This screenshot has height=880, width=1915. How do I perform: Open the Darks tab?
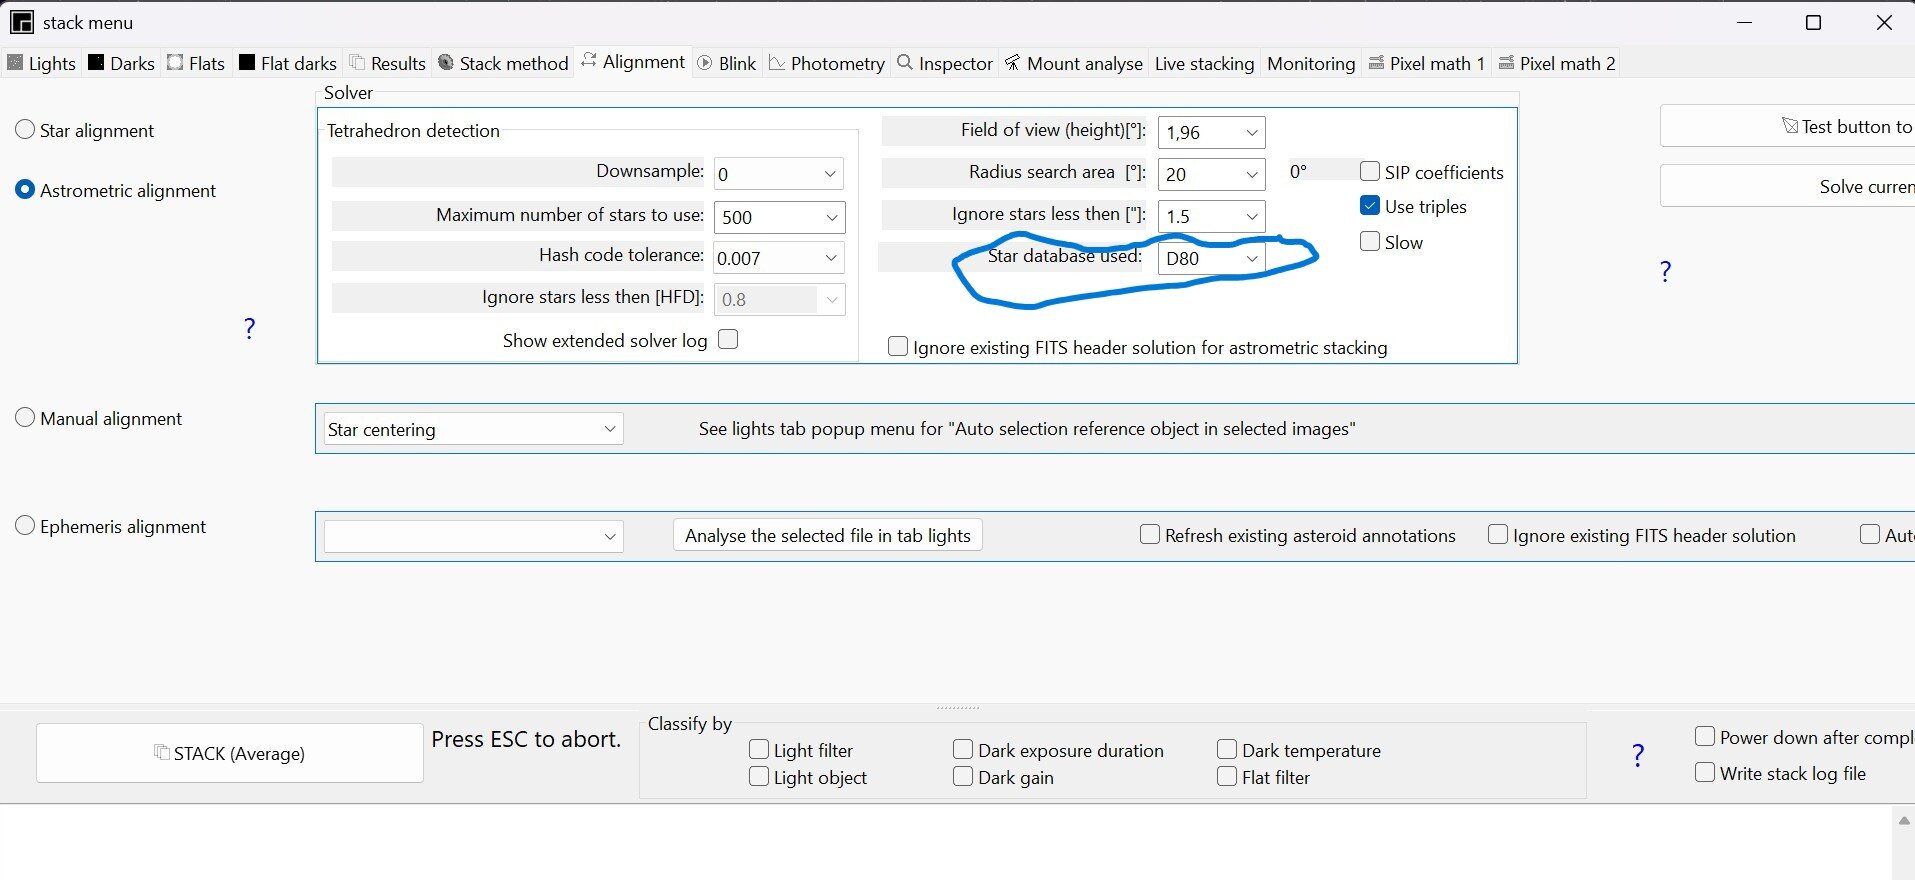point(121,63)
